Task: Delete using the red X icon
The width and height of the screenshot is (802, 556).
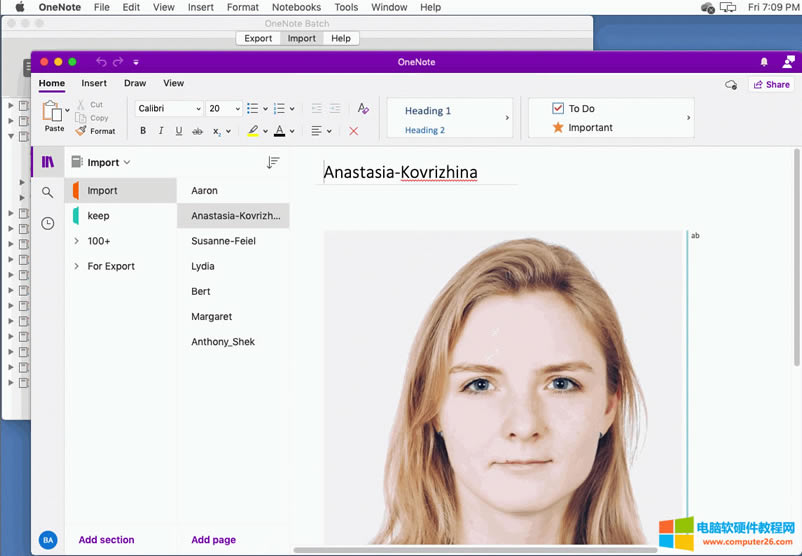Action: [353, 131]
